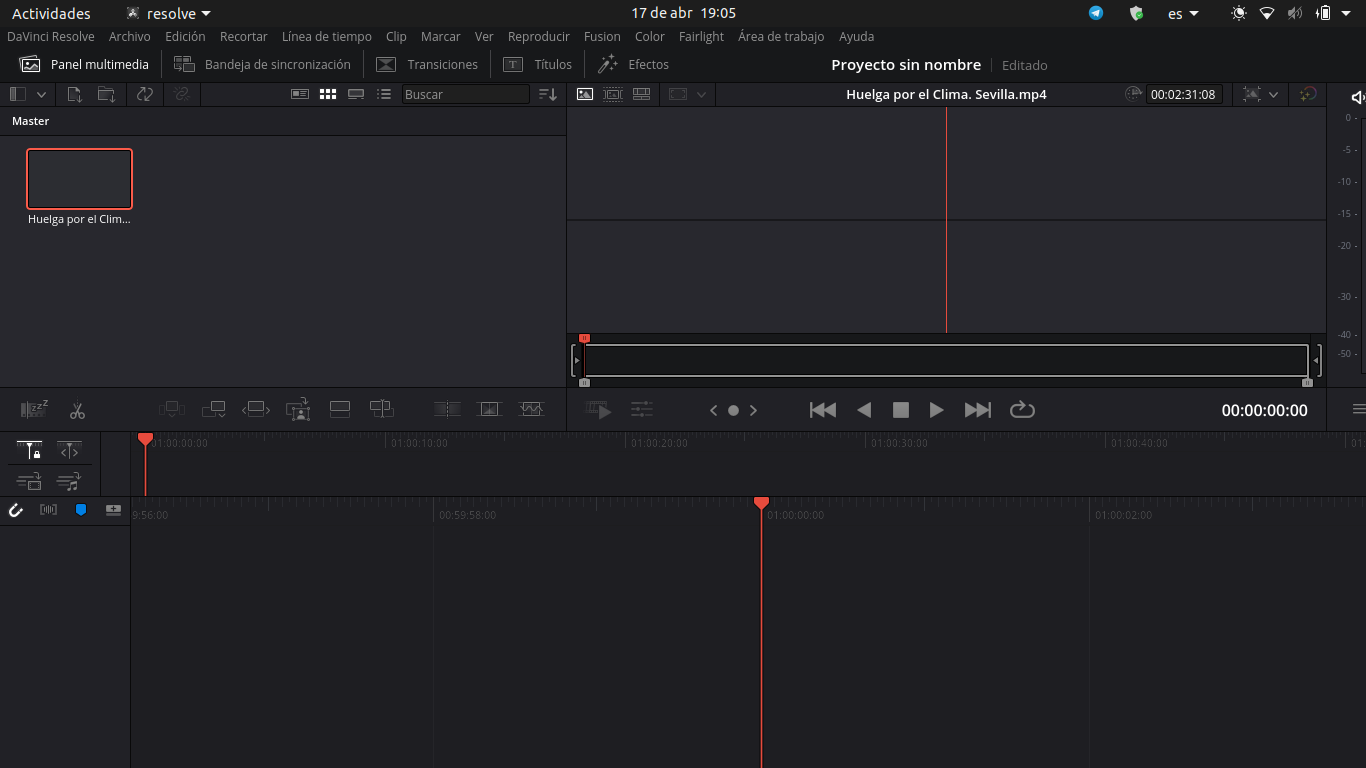Open the Títulos panel
This screenshot has width=1366, height=768.
tap(537, 64)
